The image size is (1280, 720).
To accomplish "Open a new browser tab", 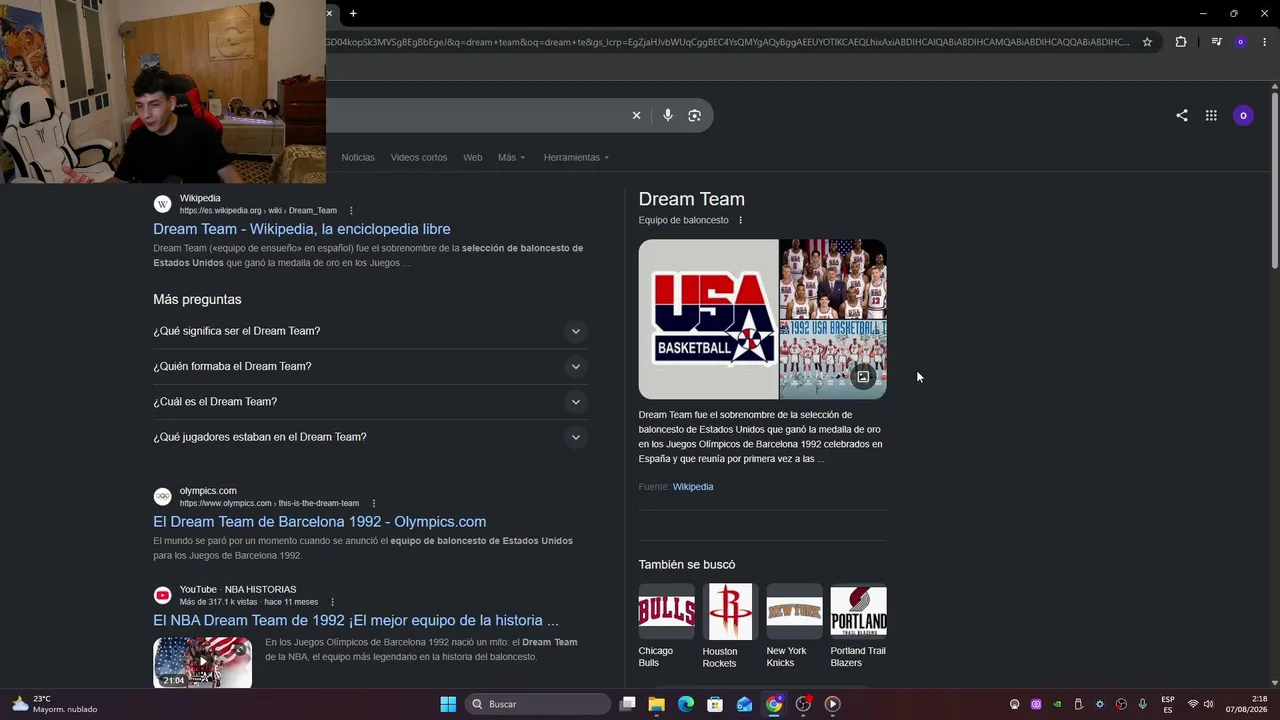I will 353,13.
